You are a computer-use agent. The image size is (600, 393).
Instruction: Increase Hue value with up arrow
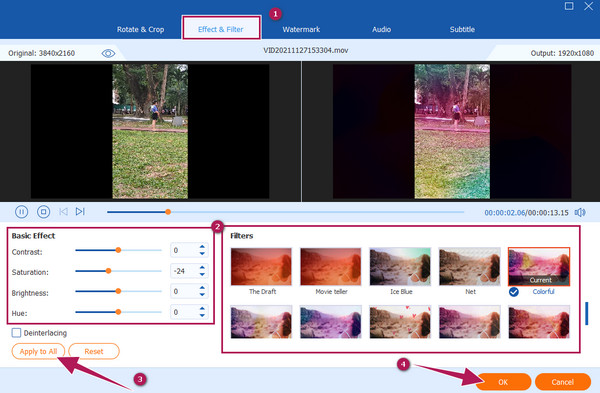tap(202, 308)
